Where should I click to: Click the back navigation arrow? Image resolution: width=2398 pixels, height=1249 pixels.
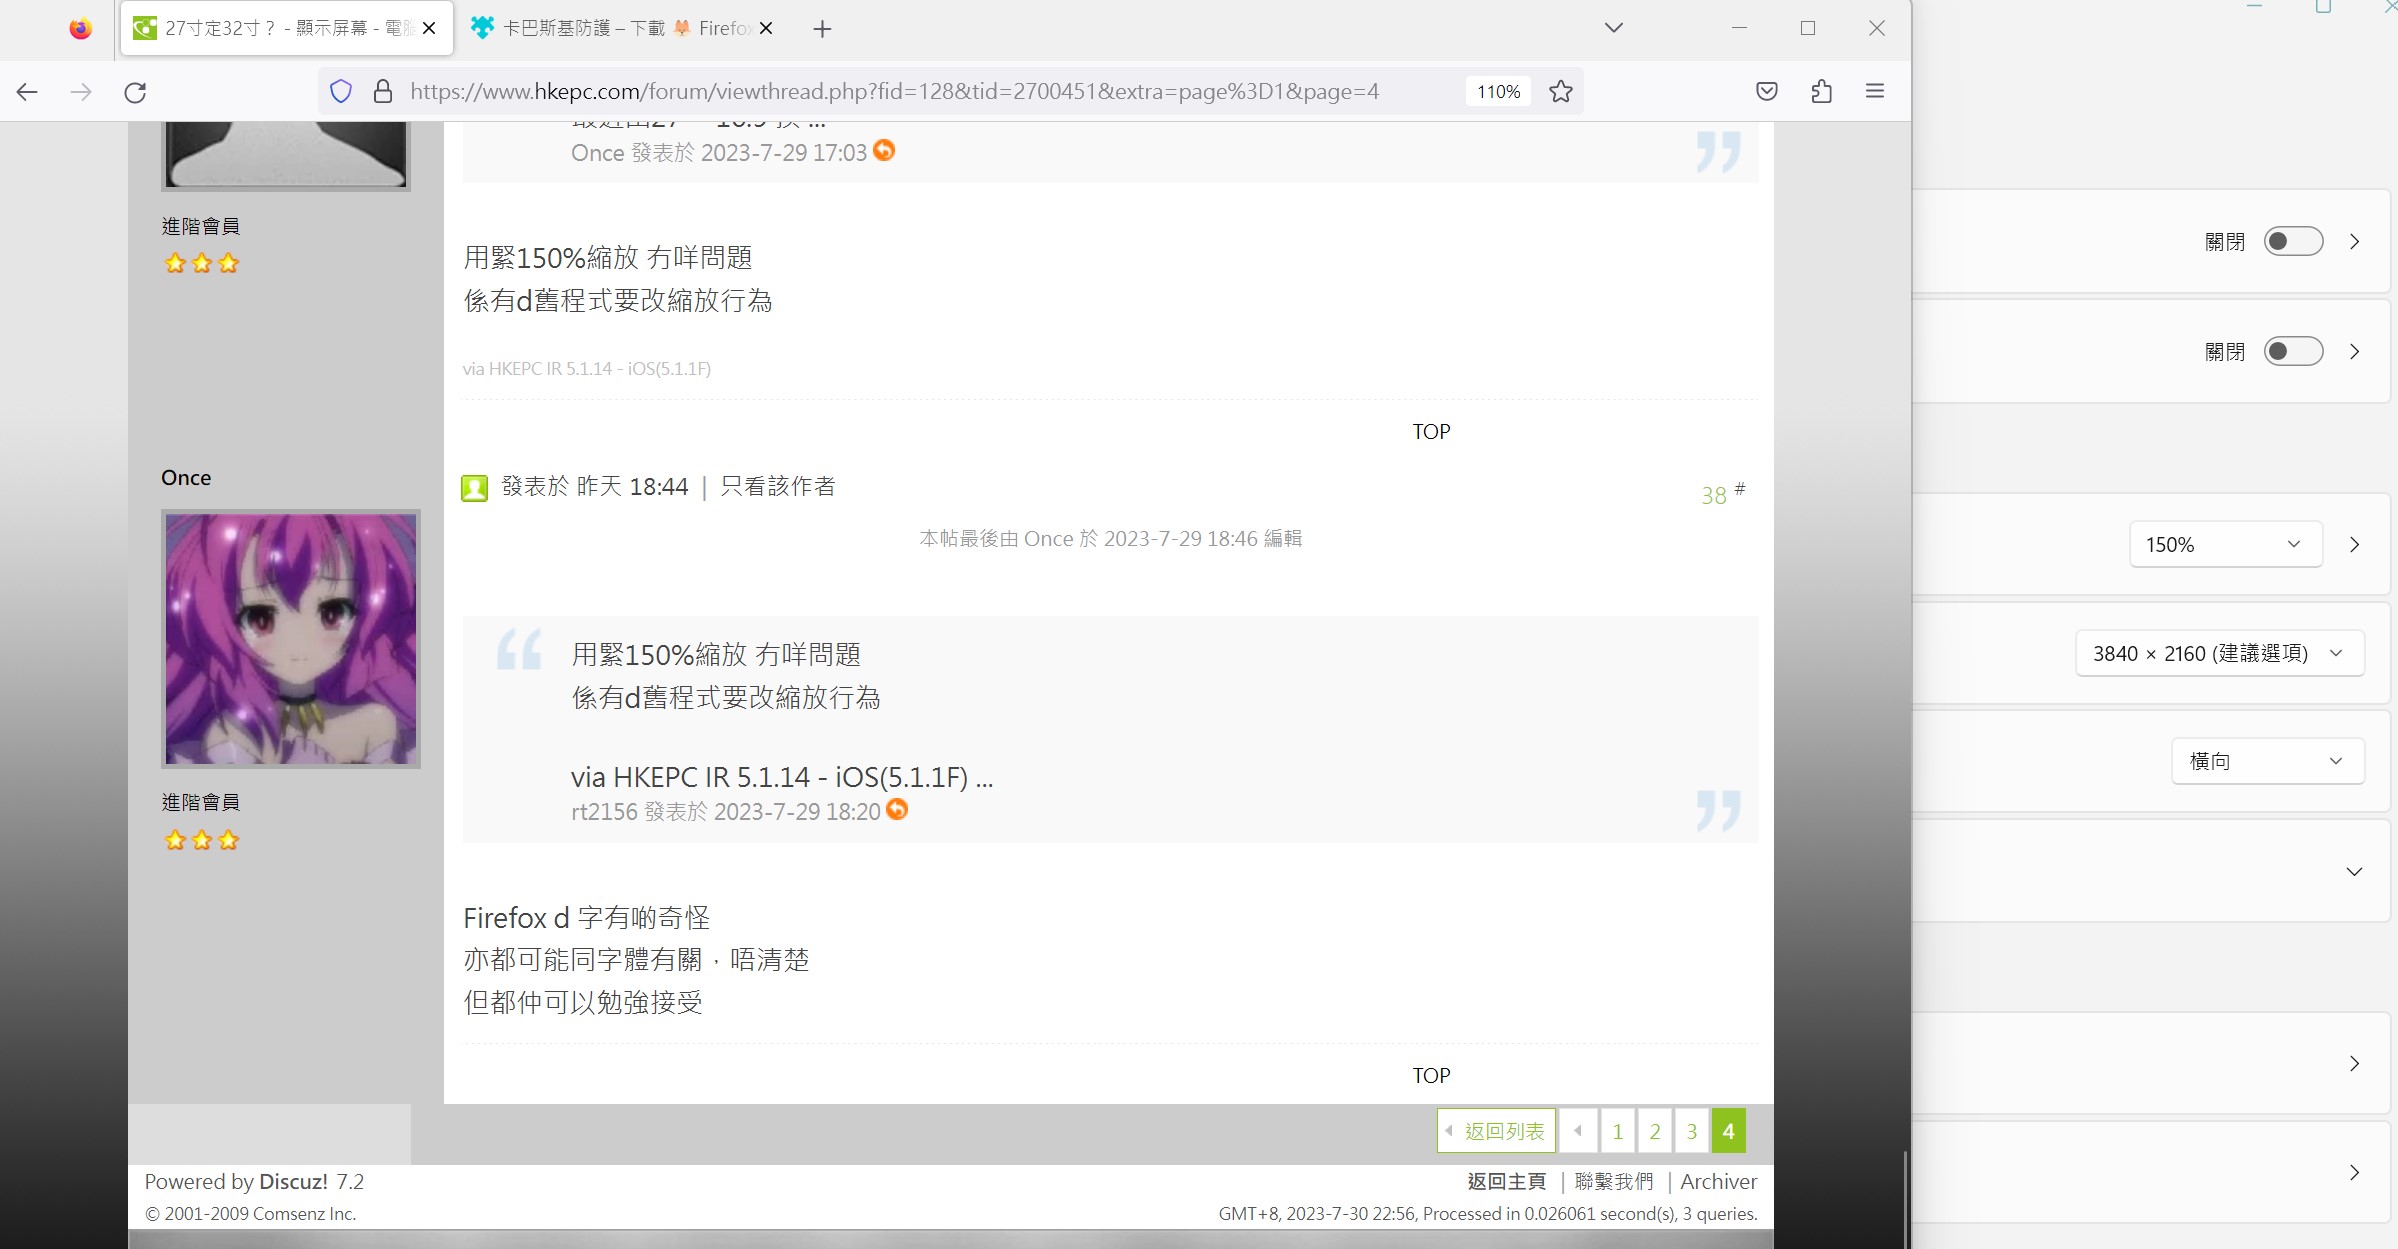point(27,91)
